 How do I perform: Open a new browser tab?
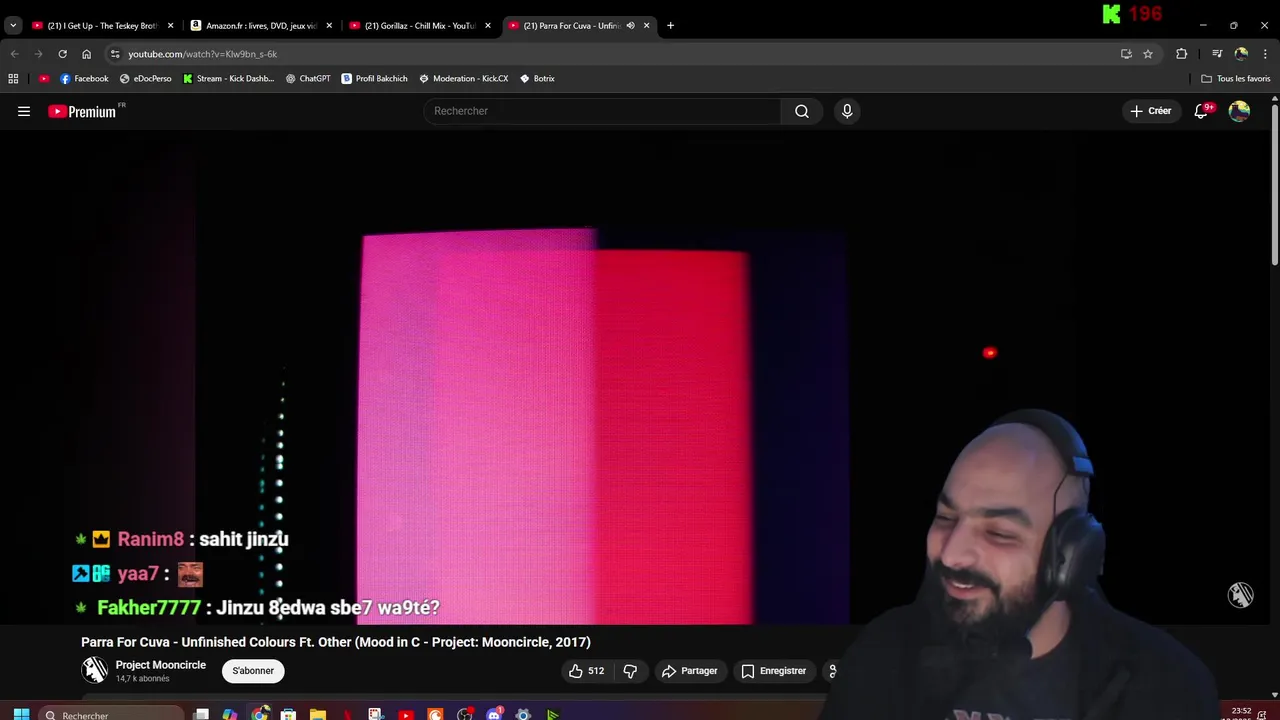(670, 25)
